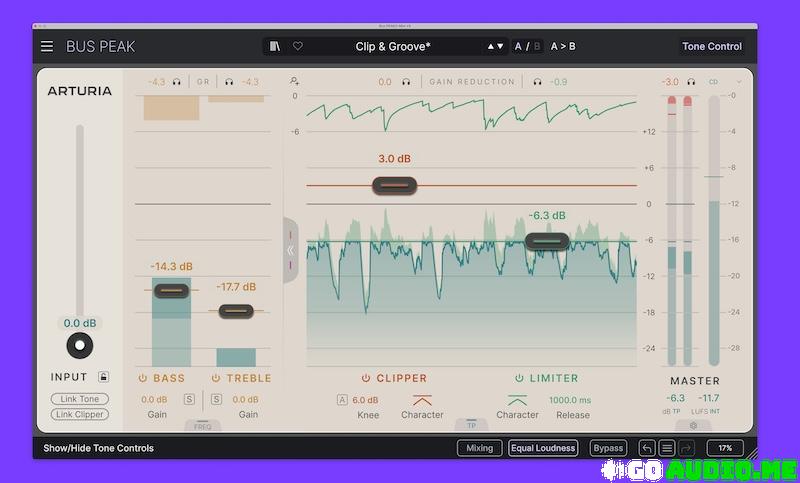Viewport: 800px width, 483px height.
Task: Open the Clip & Groove preset name
Action: pos(393,46)
